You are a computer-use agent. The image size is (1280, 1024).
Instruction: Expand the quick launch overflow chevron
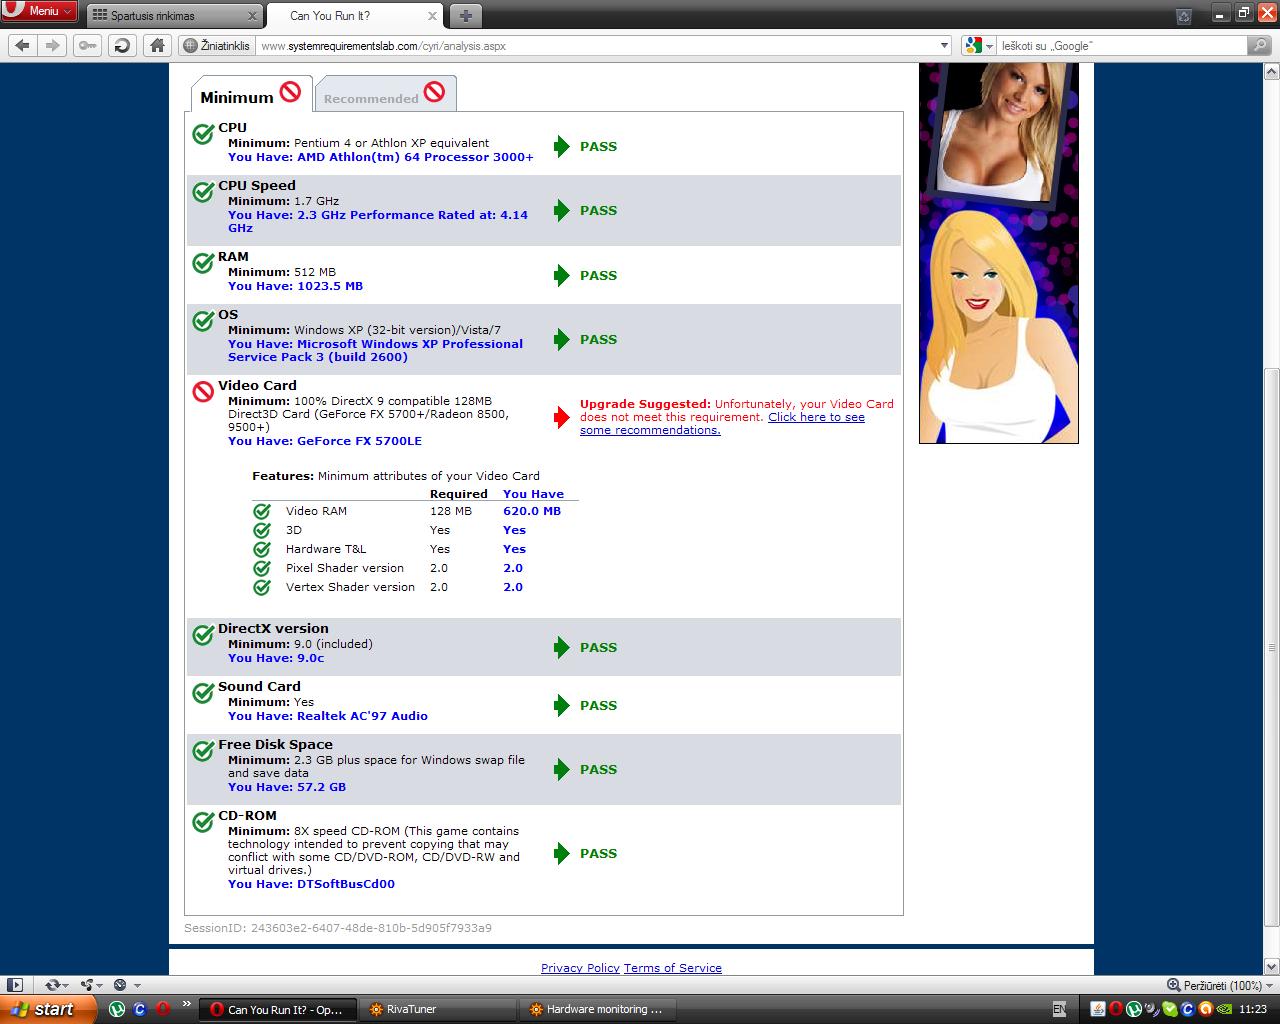point(186,1005)
